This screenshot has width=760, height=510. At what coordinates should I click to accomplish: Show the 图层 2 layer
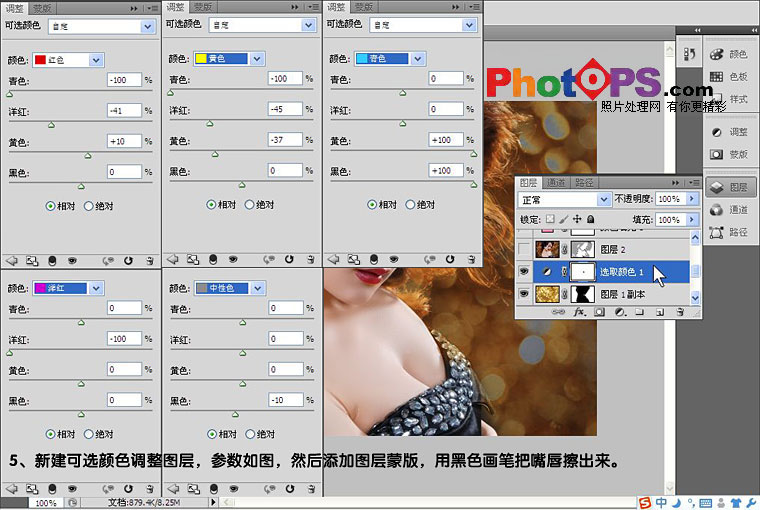(x=524, y=249)
